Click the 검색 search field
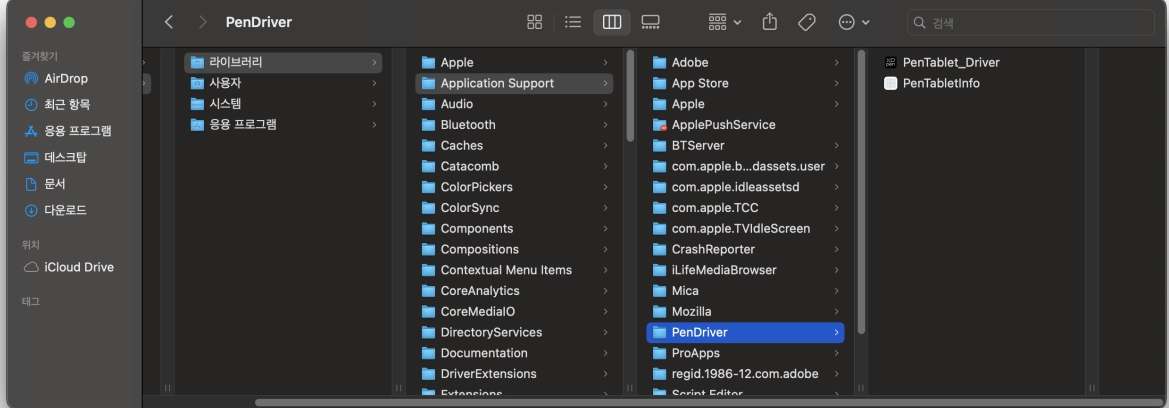 tap(1030, 22)
